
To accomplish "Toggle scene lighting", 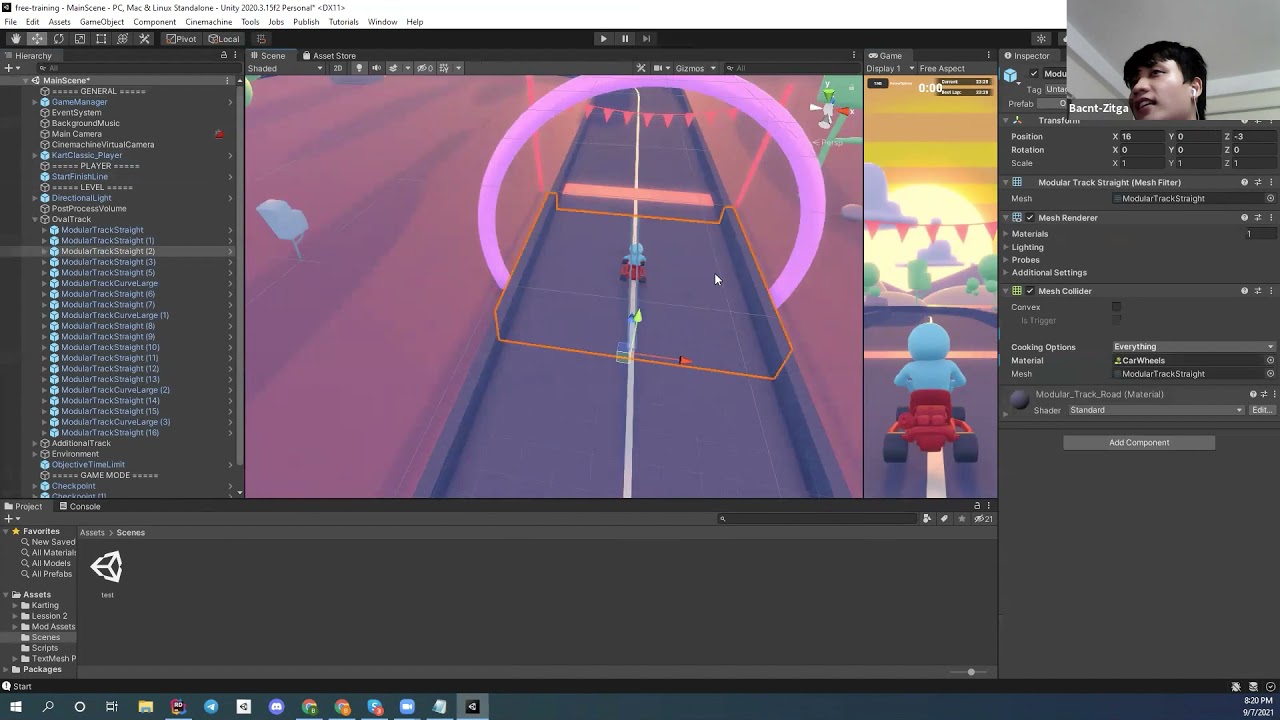I will tap(359, 68).
